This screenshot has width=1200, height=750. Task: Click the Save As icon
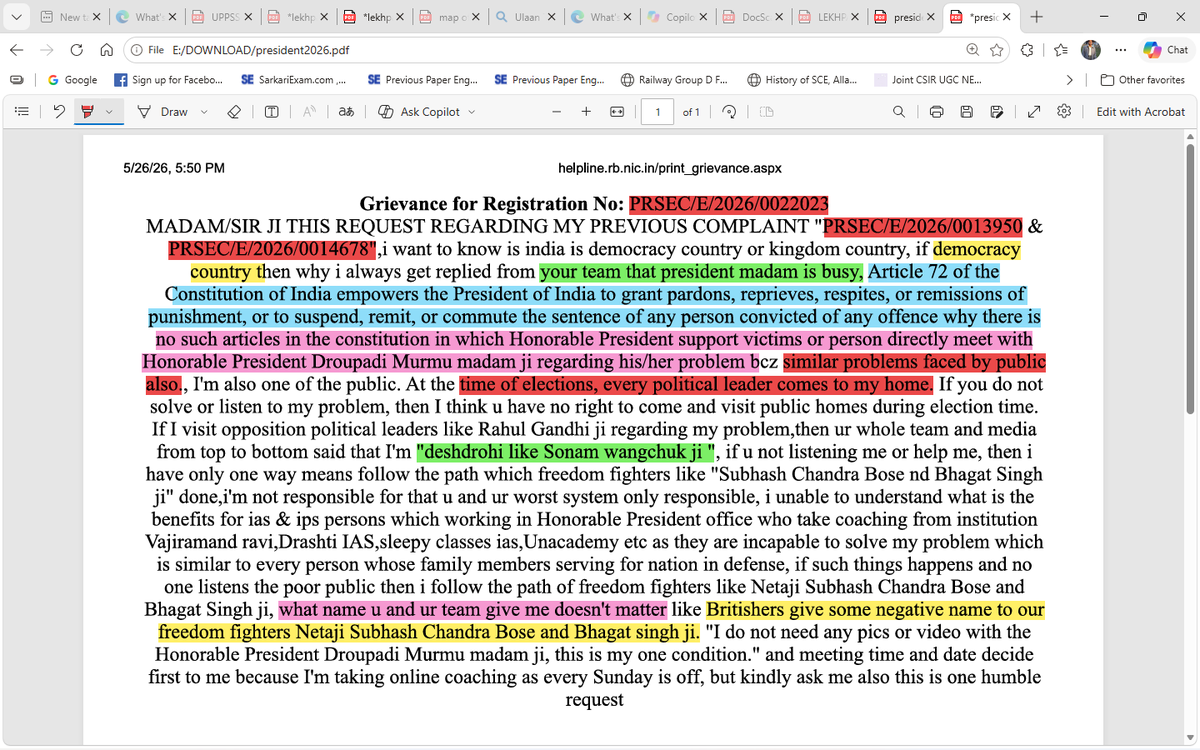pyautogui.click(x=996, y=112)
